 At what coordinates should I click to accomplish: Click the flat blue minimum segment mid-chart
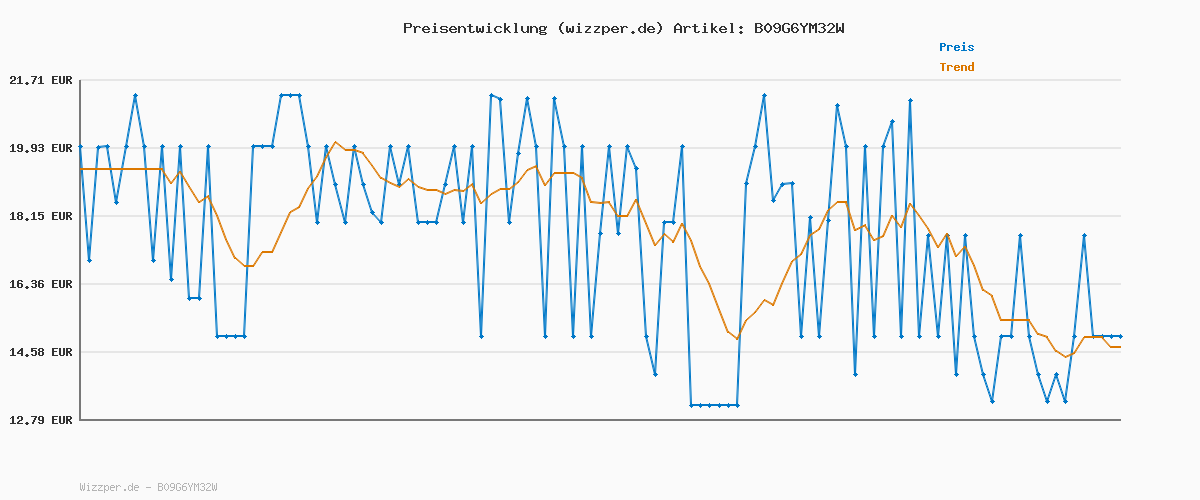pos(714,405)
